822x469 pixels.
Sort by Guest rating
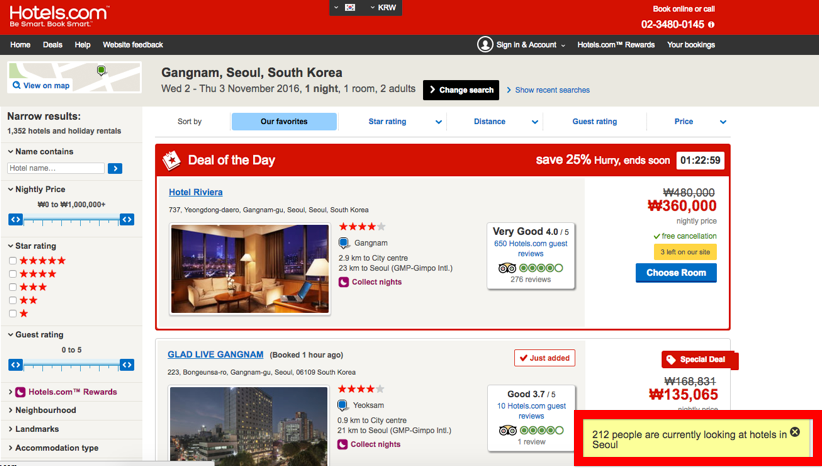[x=594, y=122]
